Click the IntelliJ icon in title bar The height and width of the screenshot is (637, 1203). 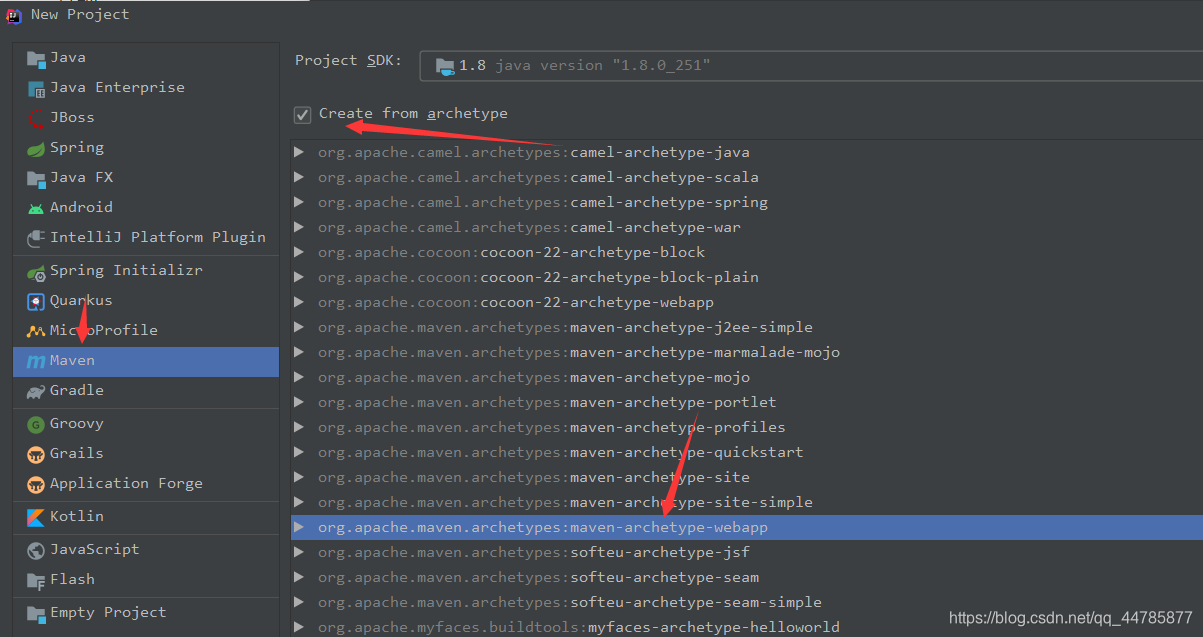click(14, 14)
